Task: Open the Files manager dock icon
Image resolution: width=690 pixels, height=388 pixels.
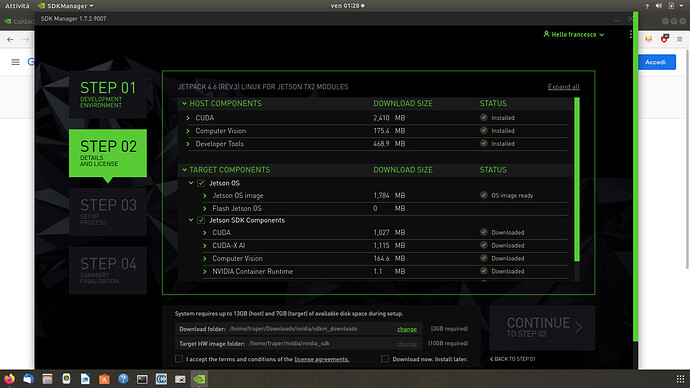Action: pos(48,379)
